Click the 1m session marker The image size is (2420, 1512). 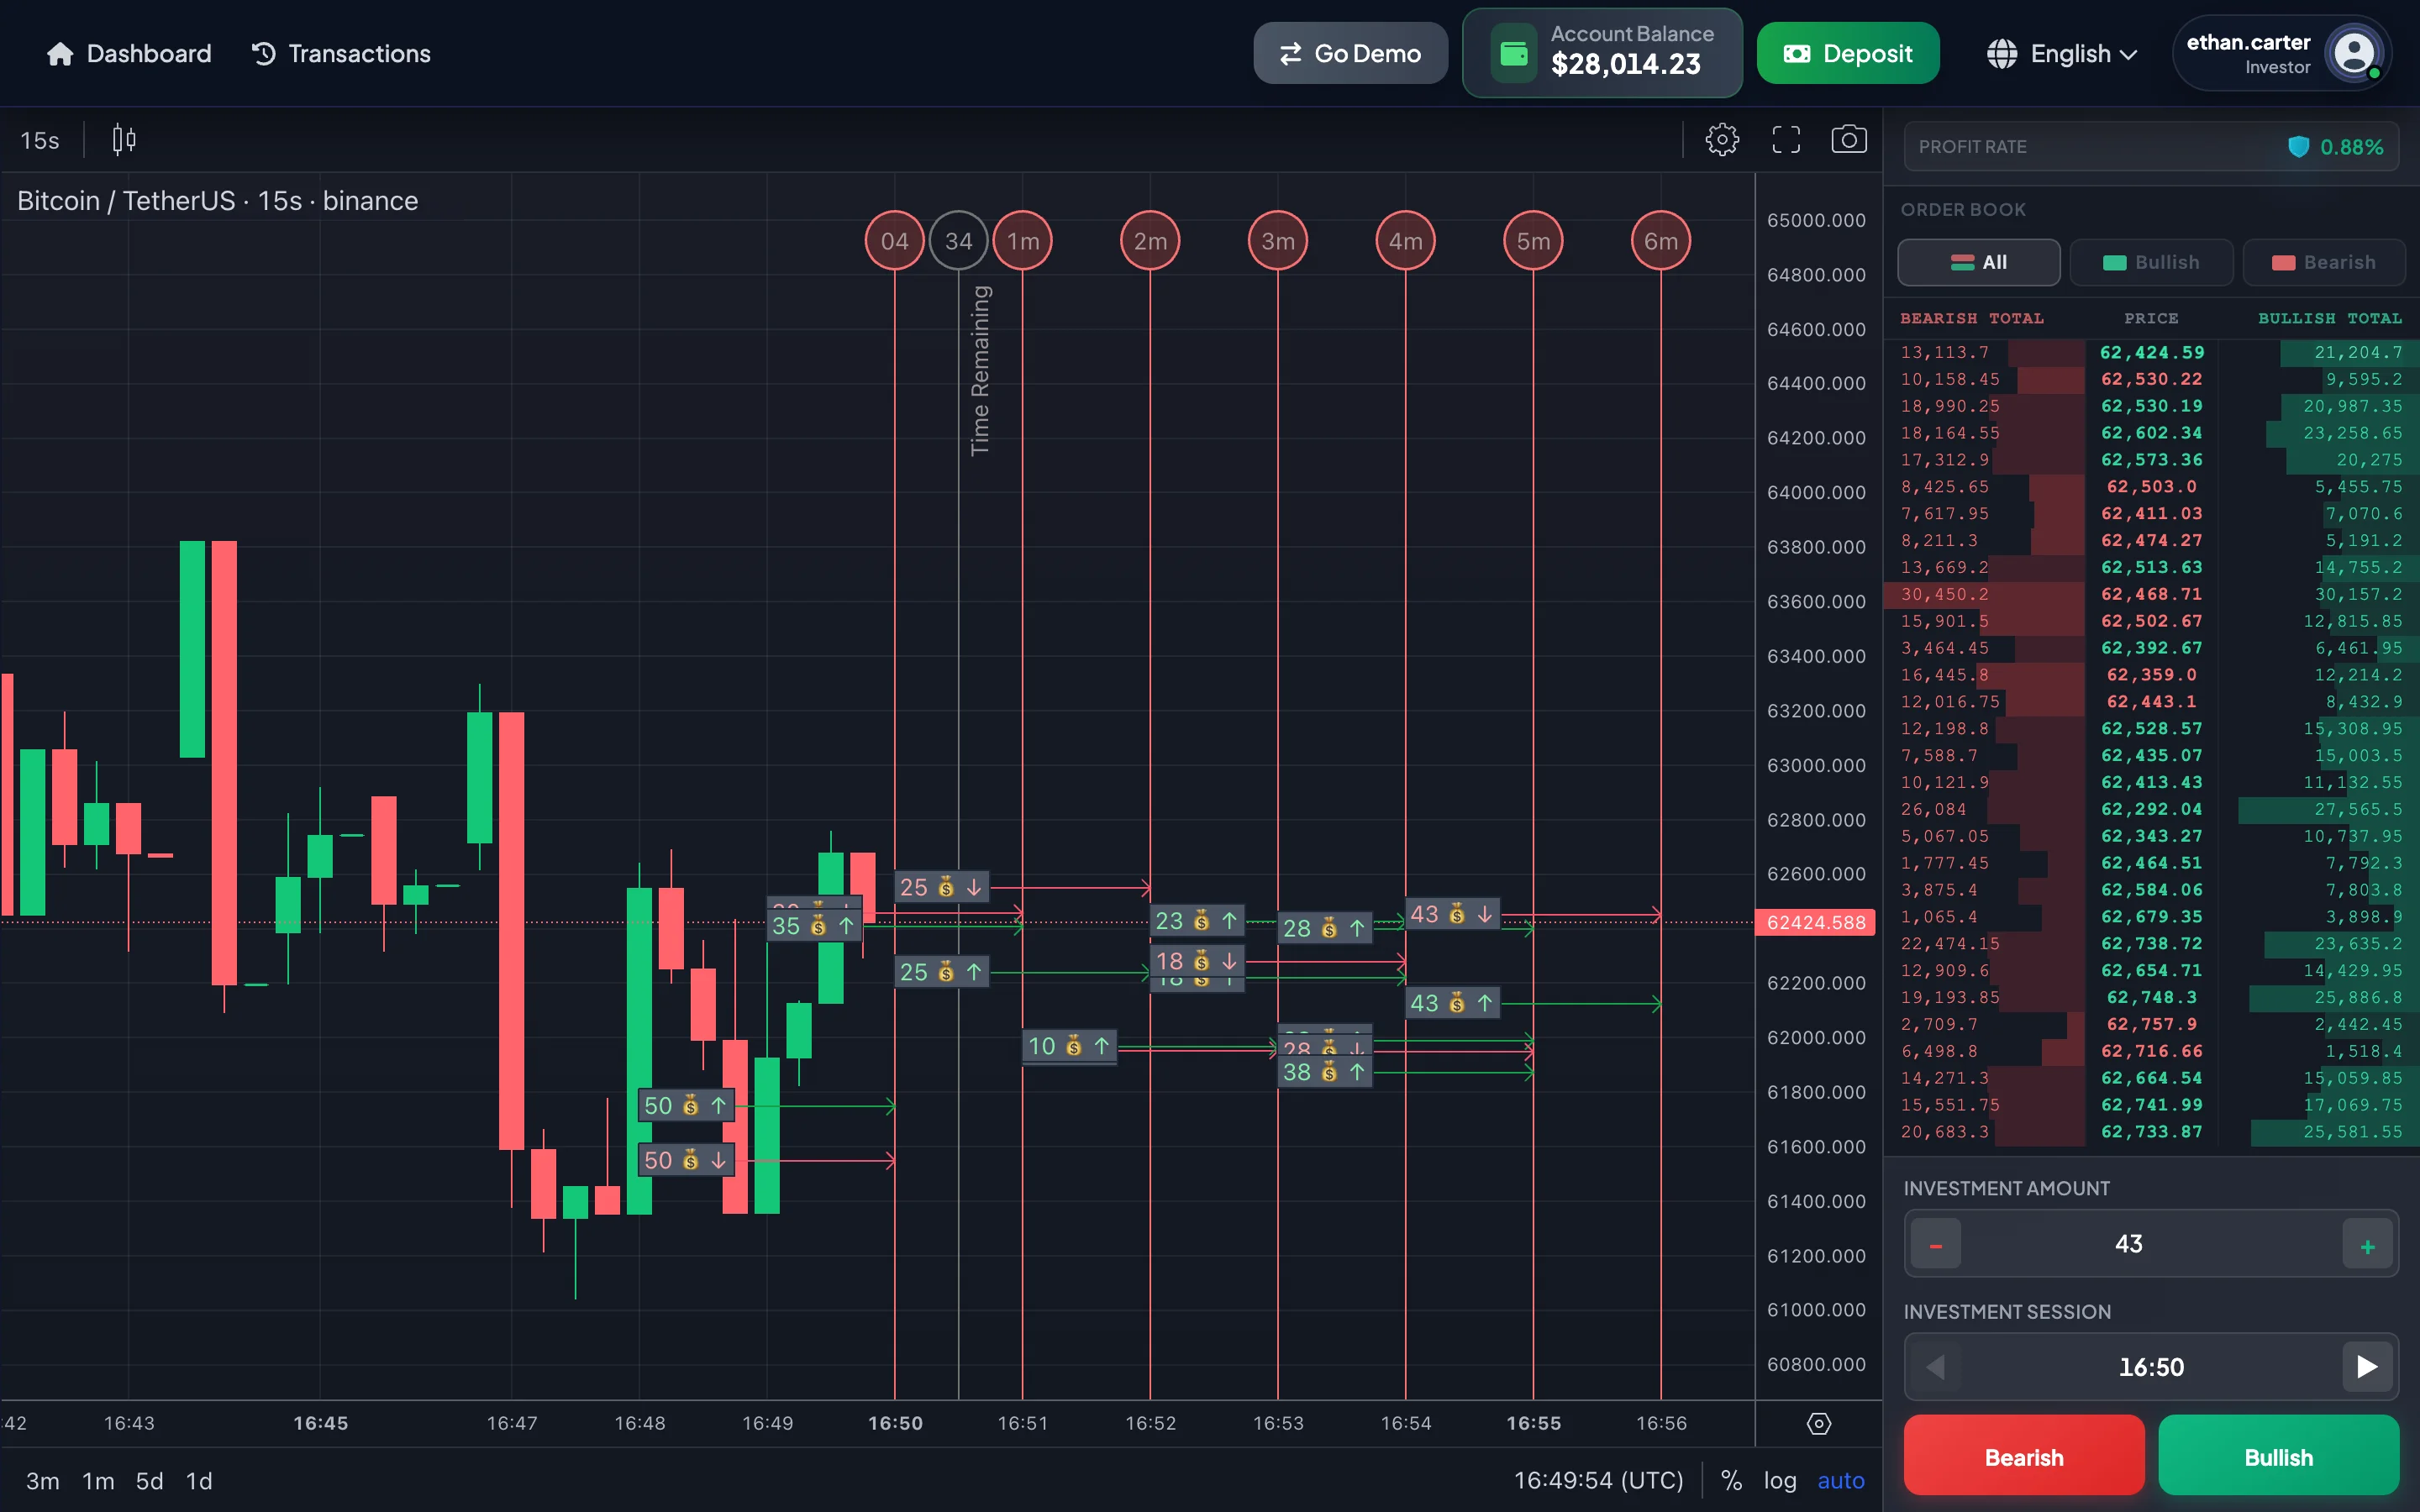[1022, 241]
